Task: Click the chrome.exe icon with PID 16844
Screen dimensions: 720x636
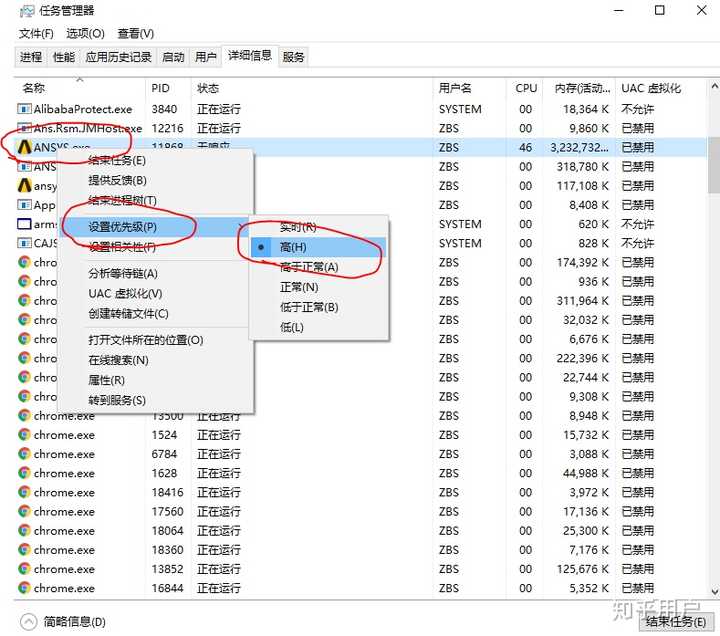Action: [24, 588]
